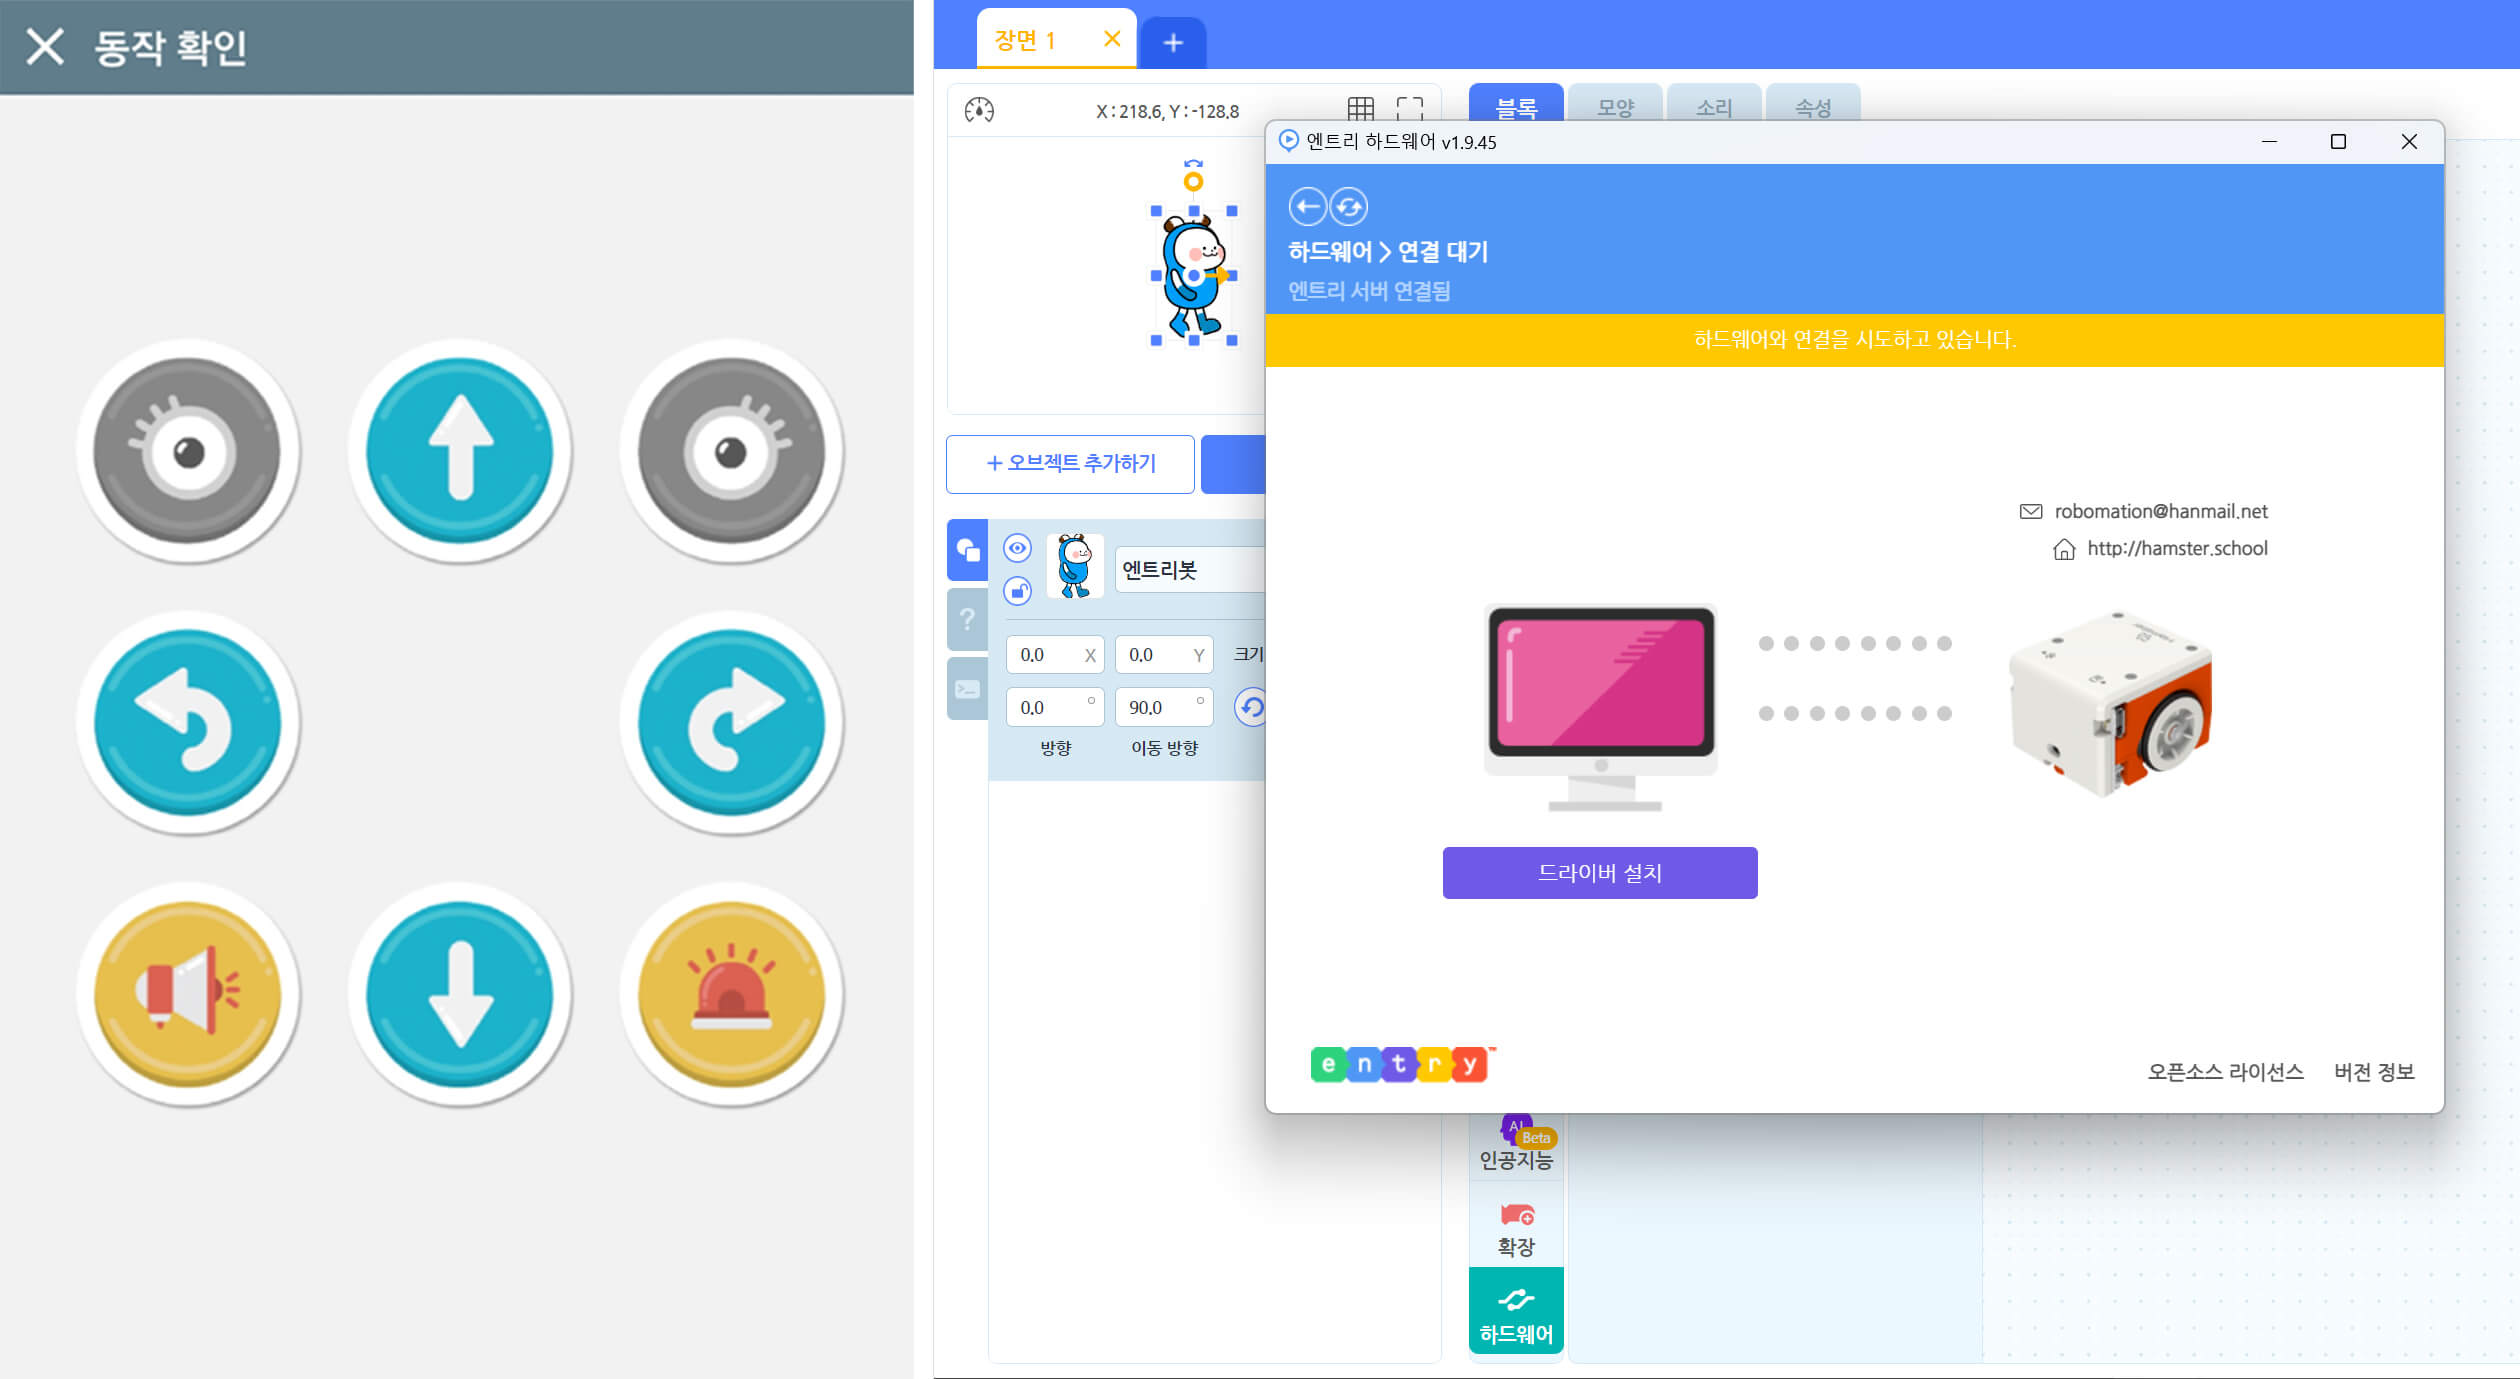Expand the stage to fullscreen
2520x1379 pixels.
tap(1410, 109)
